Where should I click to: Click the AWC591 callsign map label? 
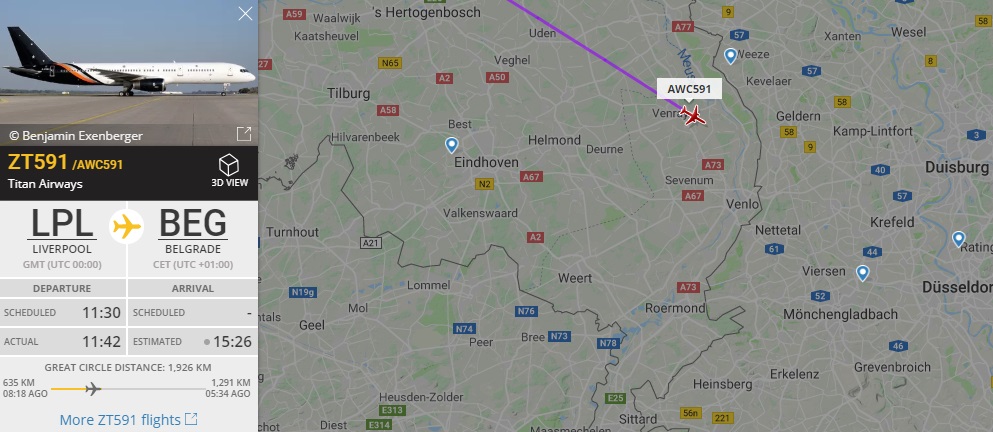689,89
